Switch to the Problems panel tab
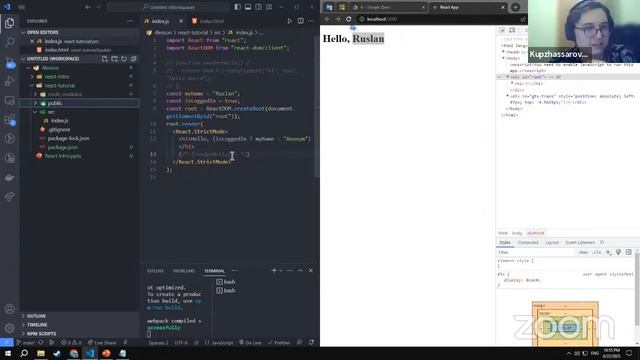Image resolution: width=640 pixels, height=360 pixels. click(184, 271)
